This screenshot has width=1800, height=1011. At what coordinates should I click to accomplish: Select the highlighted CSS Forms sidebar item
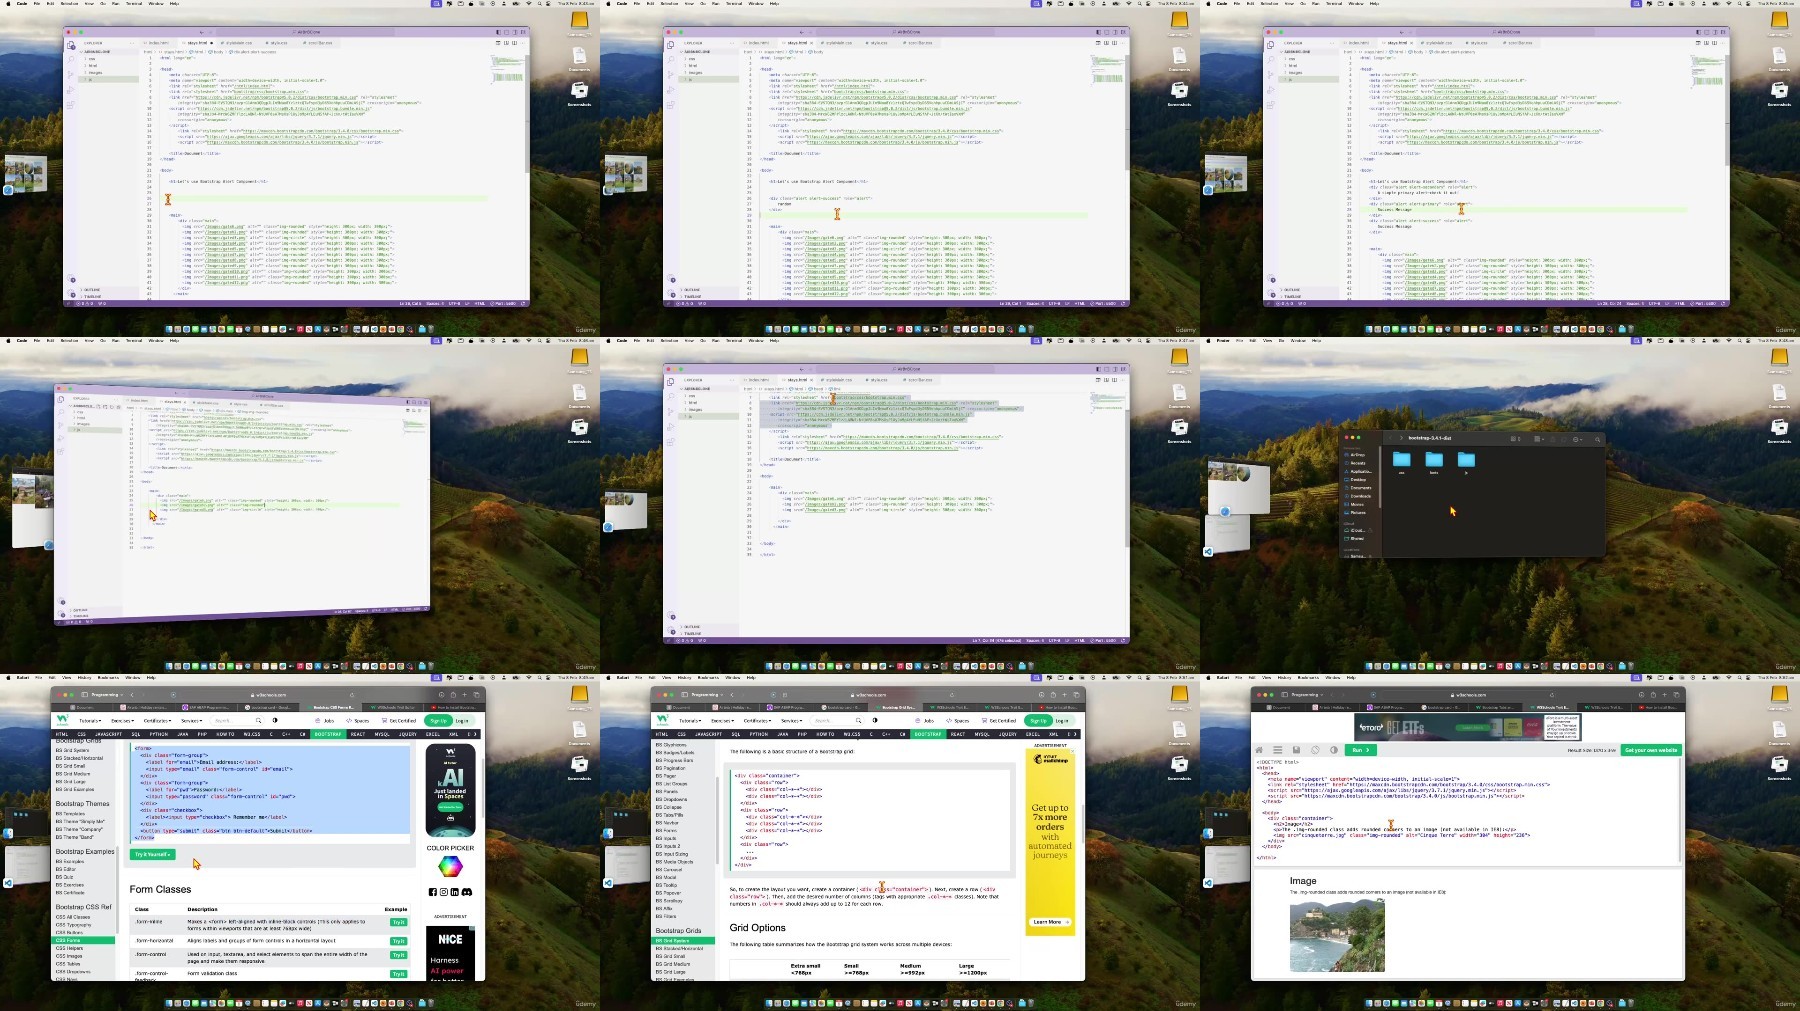click(x=83, y=940)
